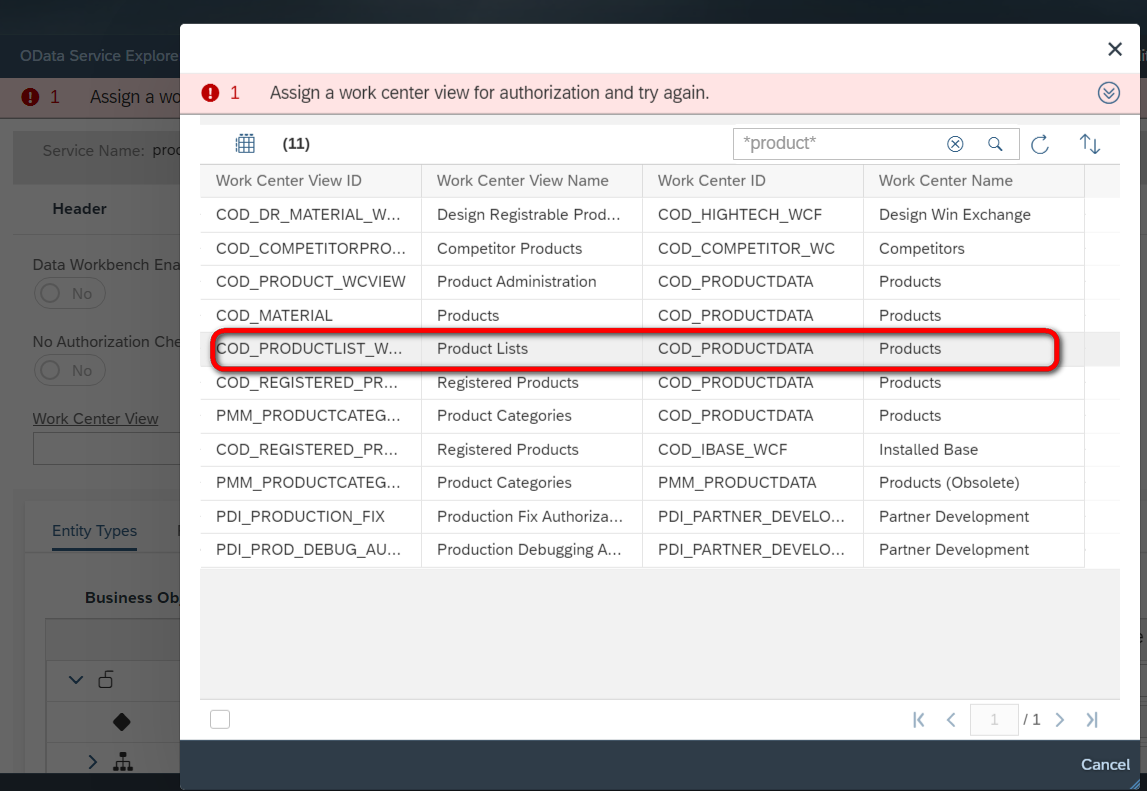Click the red error icon in dialog
The image size is (1147, 791).
pyautogui.click(x=210, y=93)
